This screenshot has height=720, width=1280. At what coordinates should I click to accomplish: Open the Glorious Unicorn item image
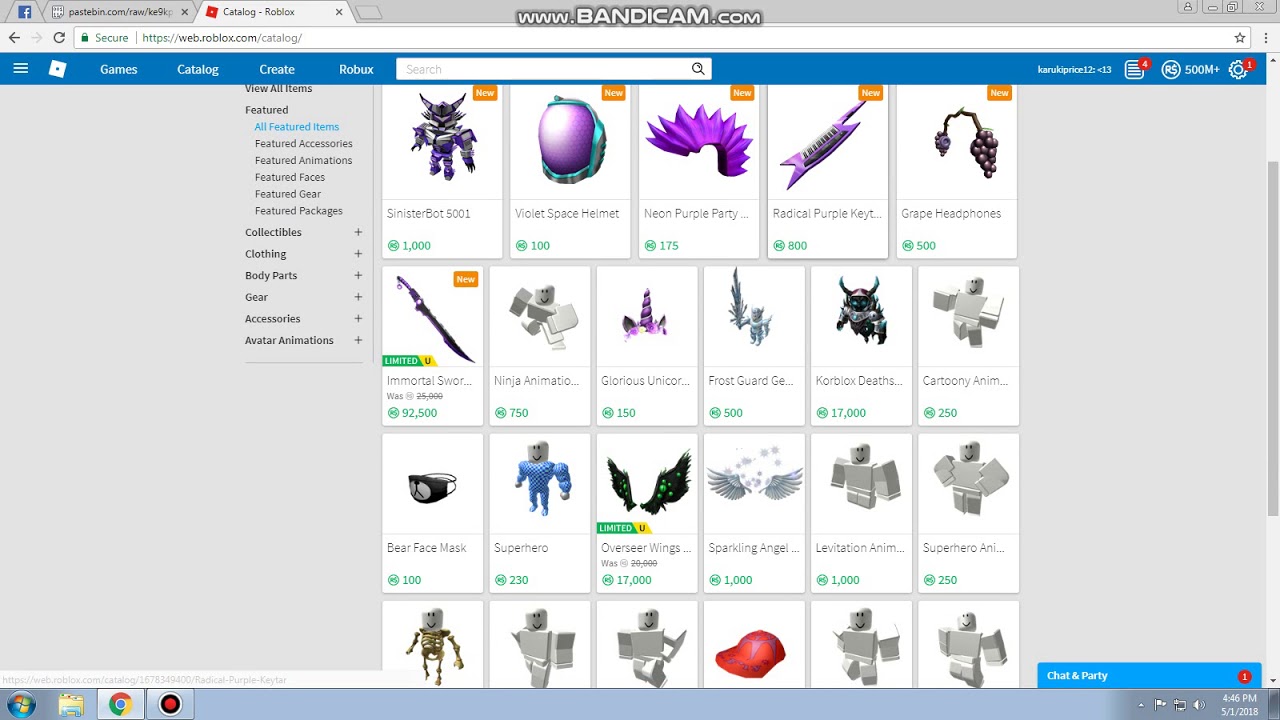point(647,316)
